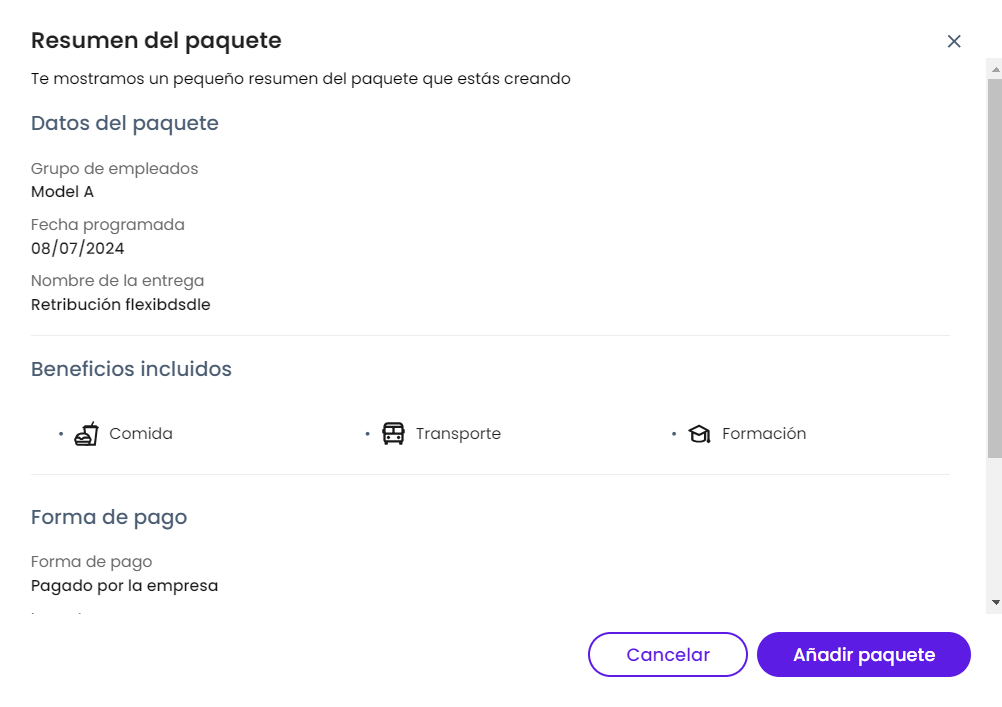Viewport: 1002px width, 707px height.
Task: Click the Comida food icon
Action: tap(86, 434)
